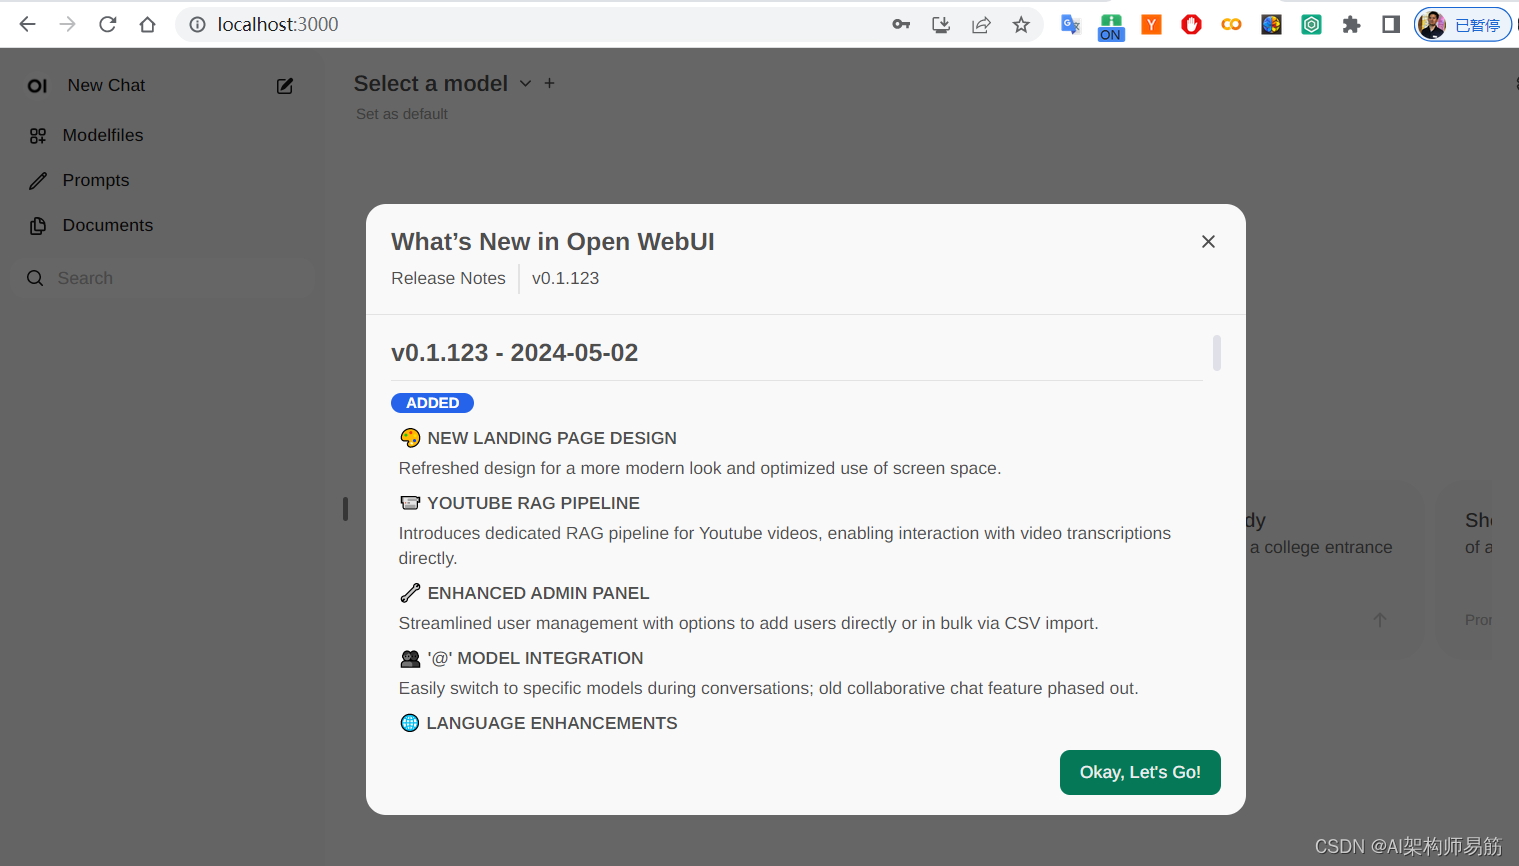
Task: Click the browser forward arrow
Action: point(68,24)
